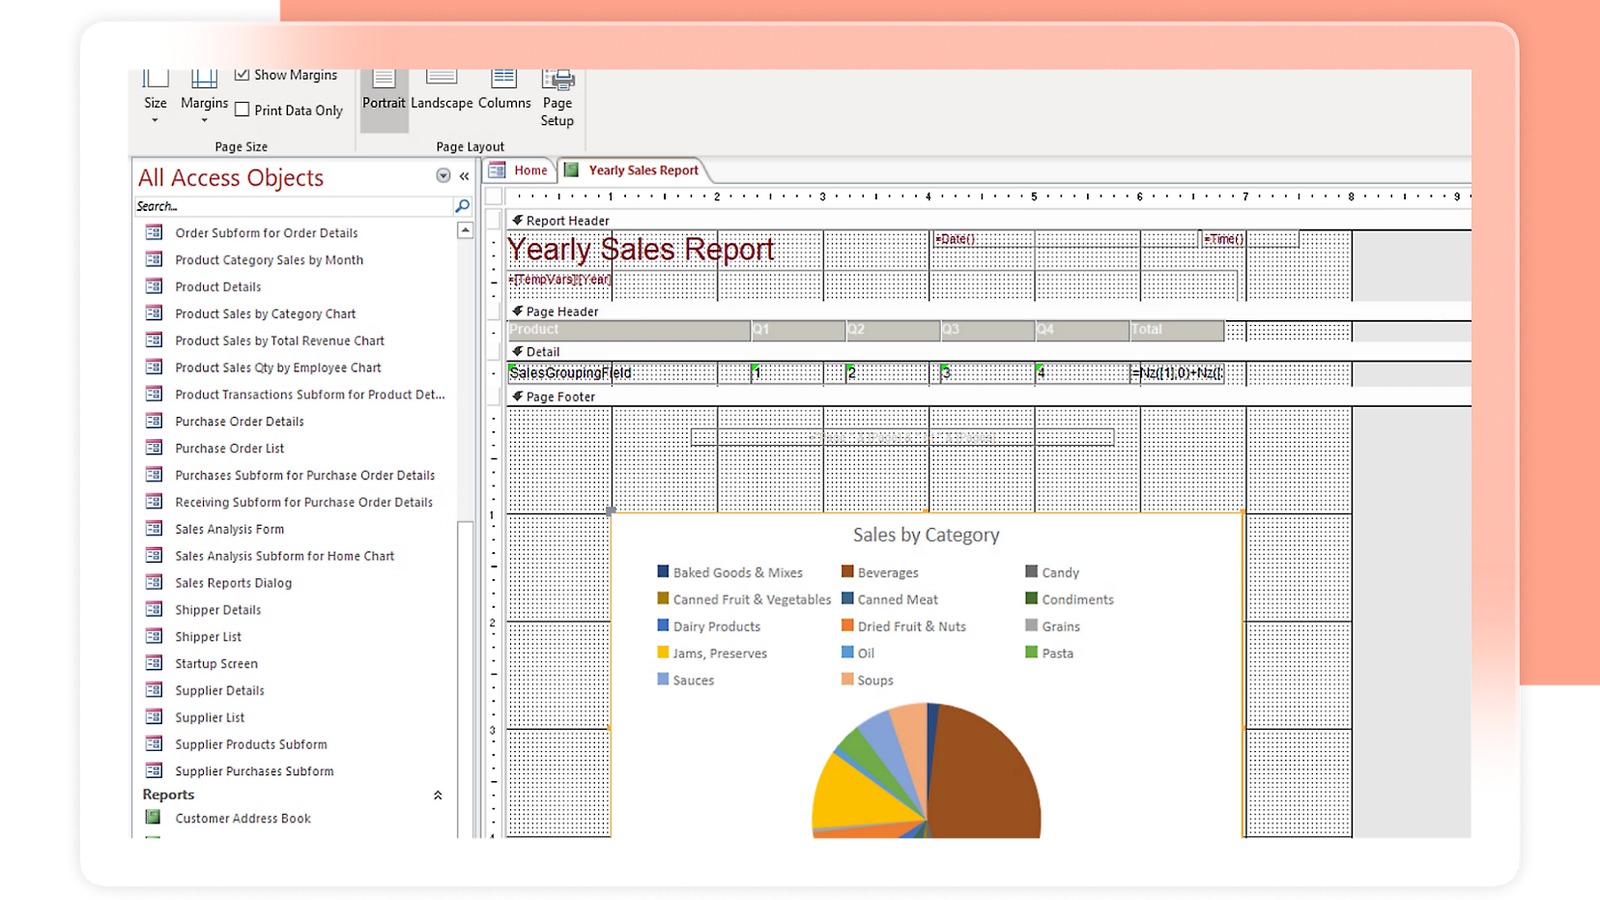Click the navigation pane scroll up arrow
The width and height of the screenshot is (1600, 900).
465,231
